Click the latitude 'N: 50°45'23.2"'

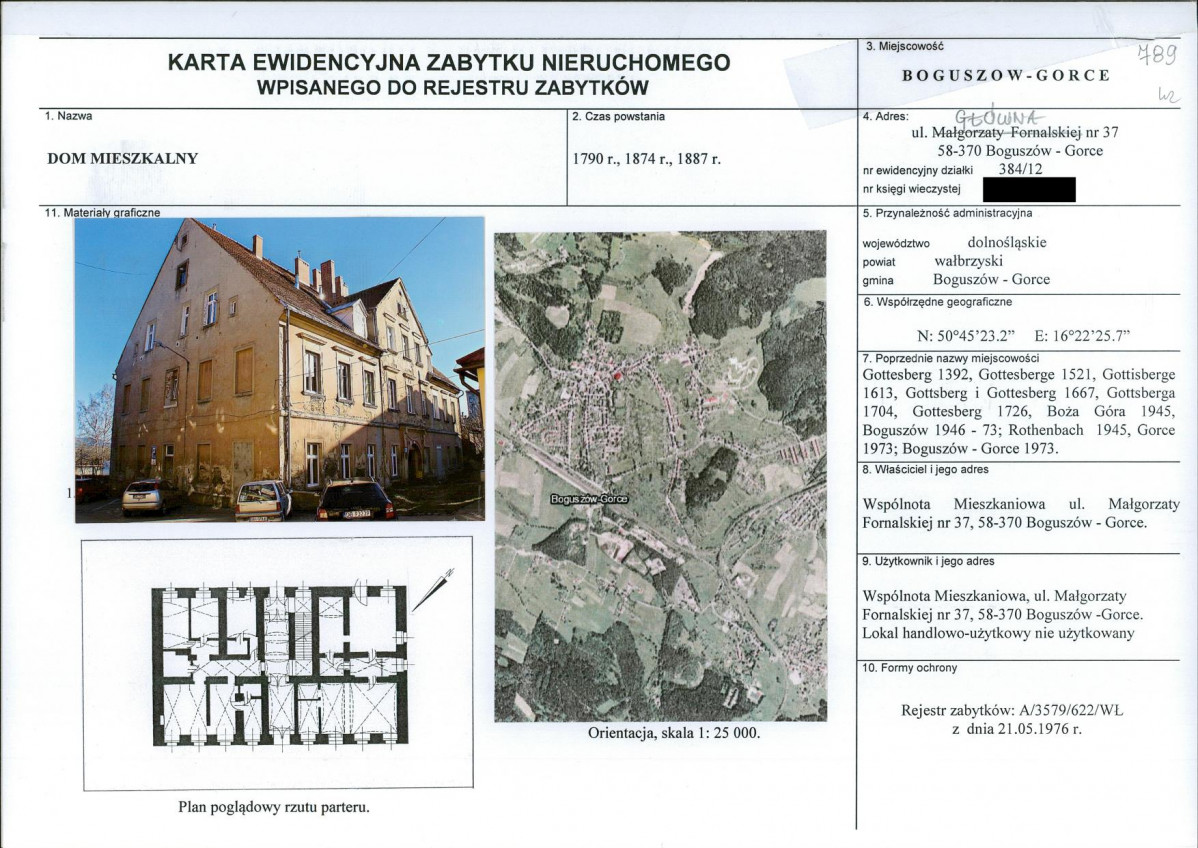point(965,336)
